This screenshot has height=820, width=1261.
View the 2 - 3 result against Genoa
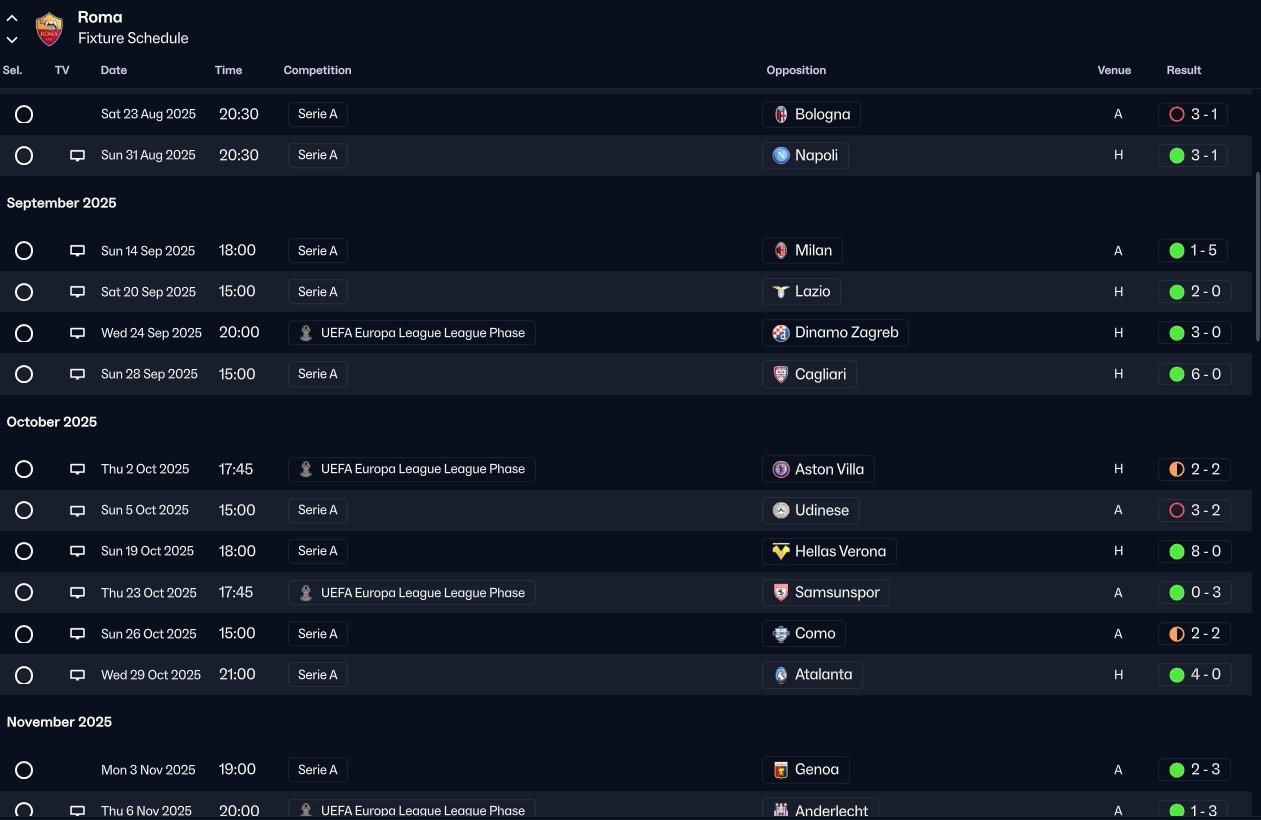coord(1194,770)
